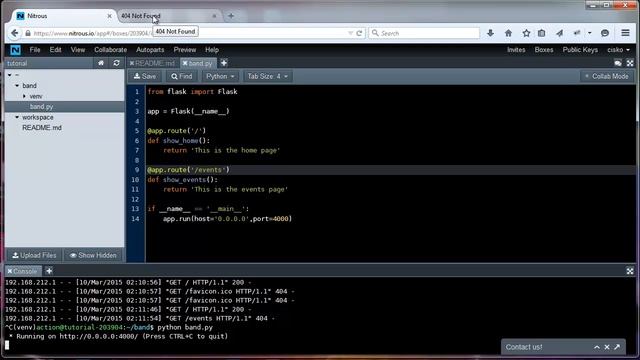640x360 pixels.
Task: Open the browser chat bubble icon
Action: (605, 33)
